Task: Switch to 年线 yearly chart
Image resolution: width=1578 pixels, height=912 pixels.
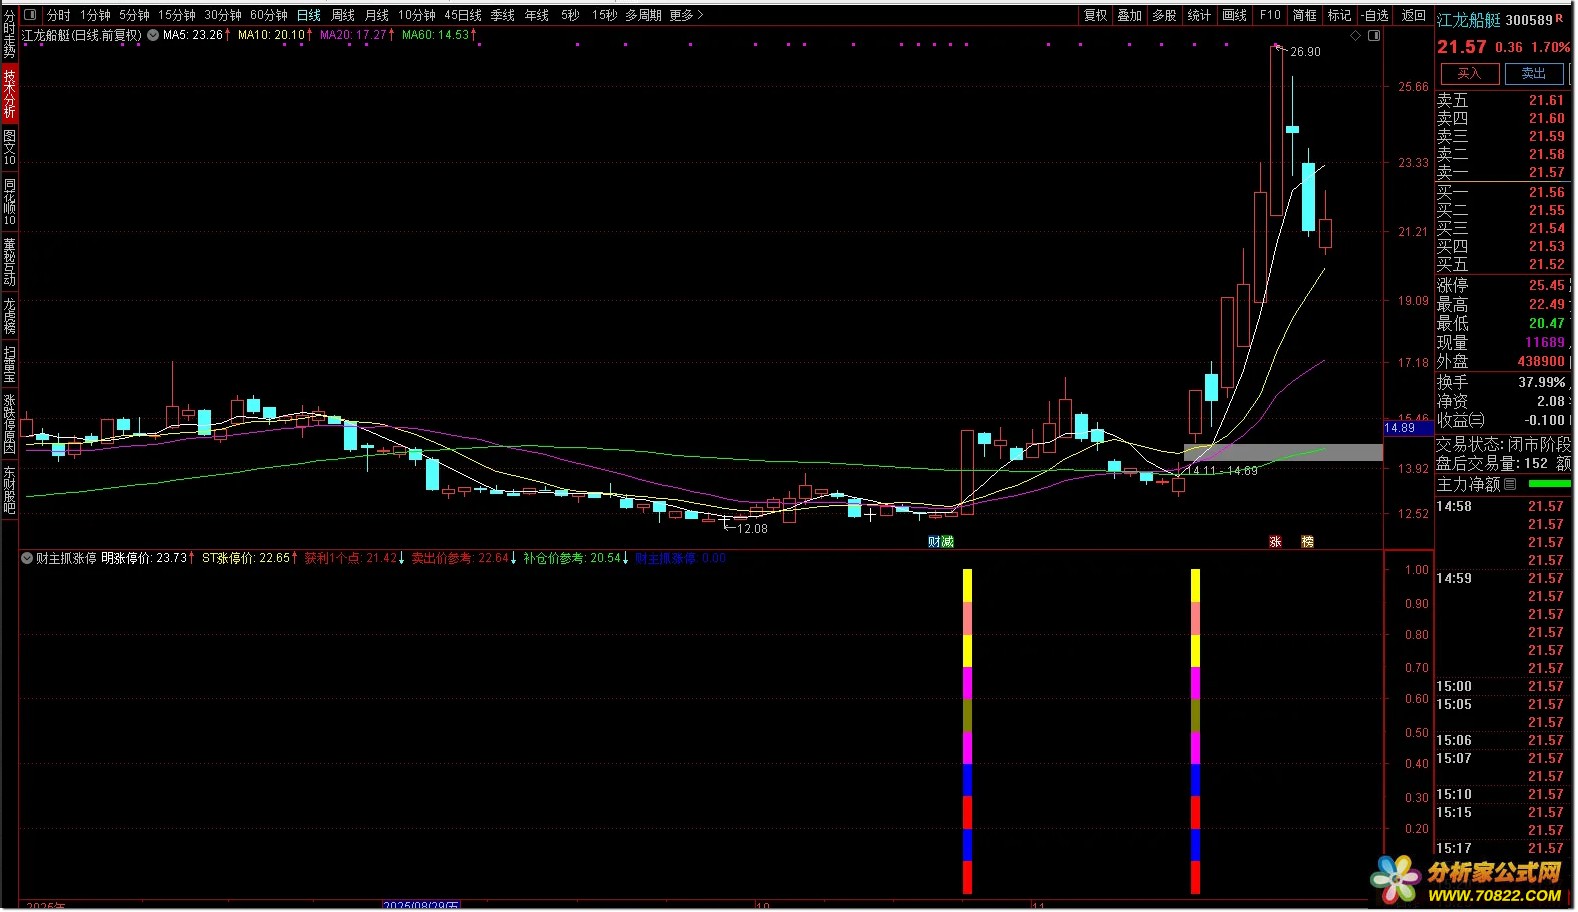Action: pos(537,15)
